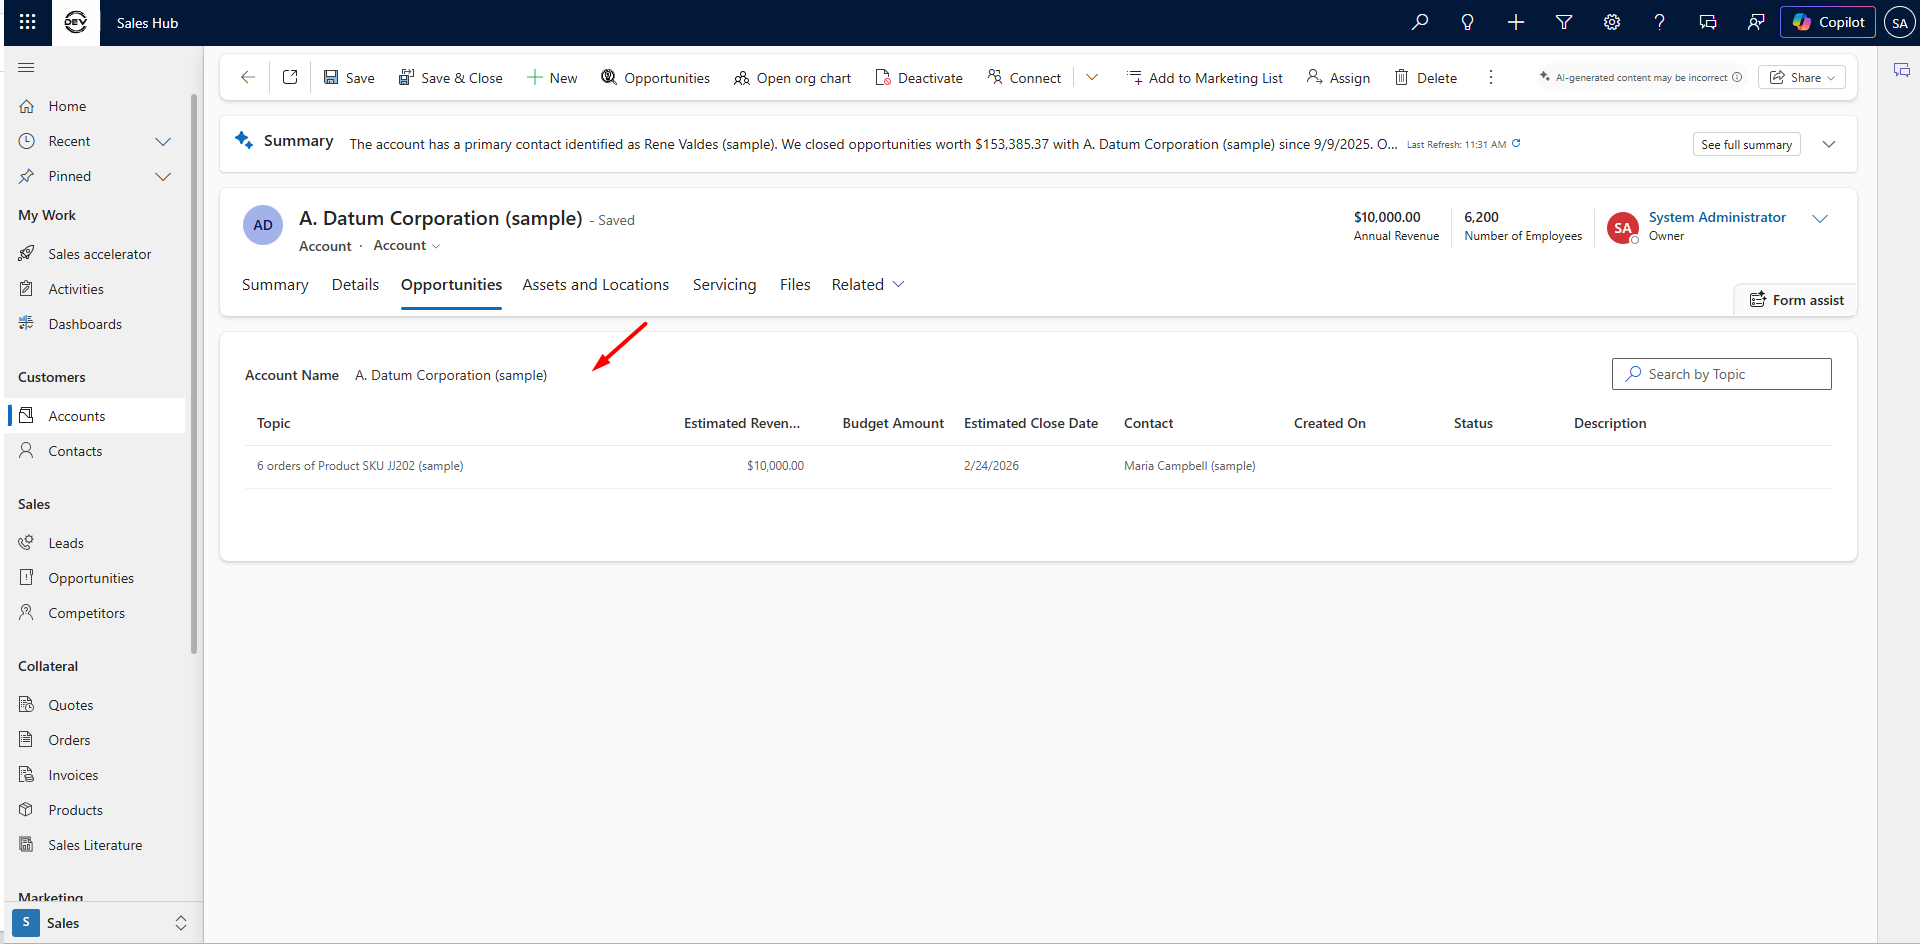The image size is (1920, 944).
Task: Expand the header owner details chevron
Action: pos(1820,219)
